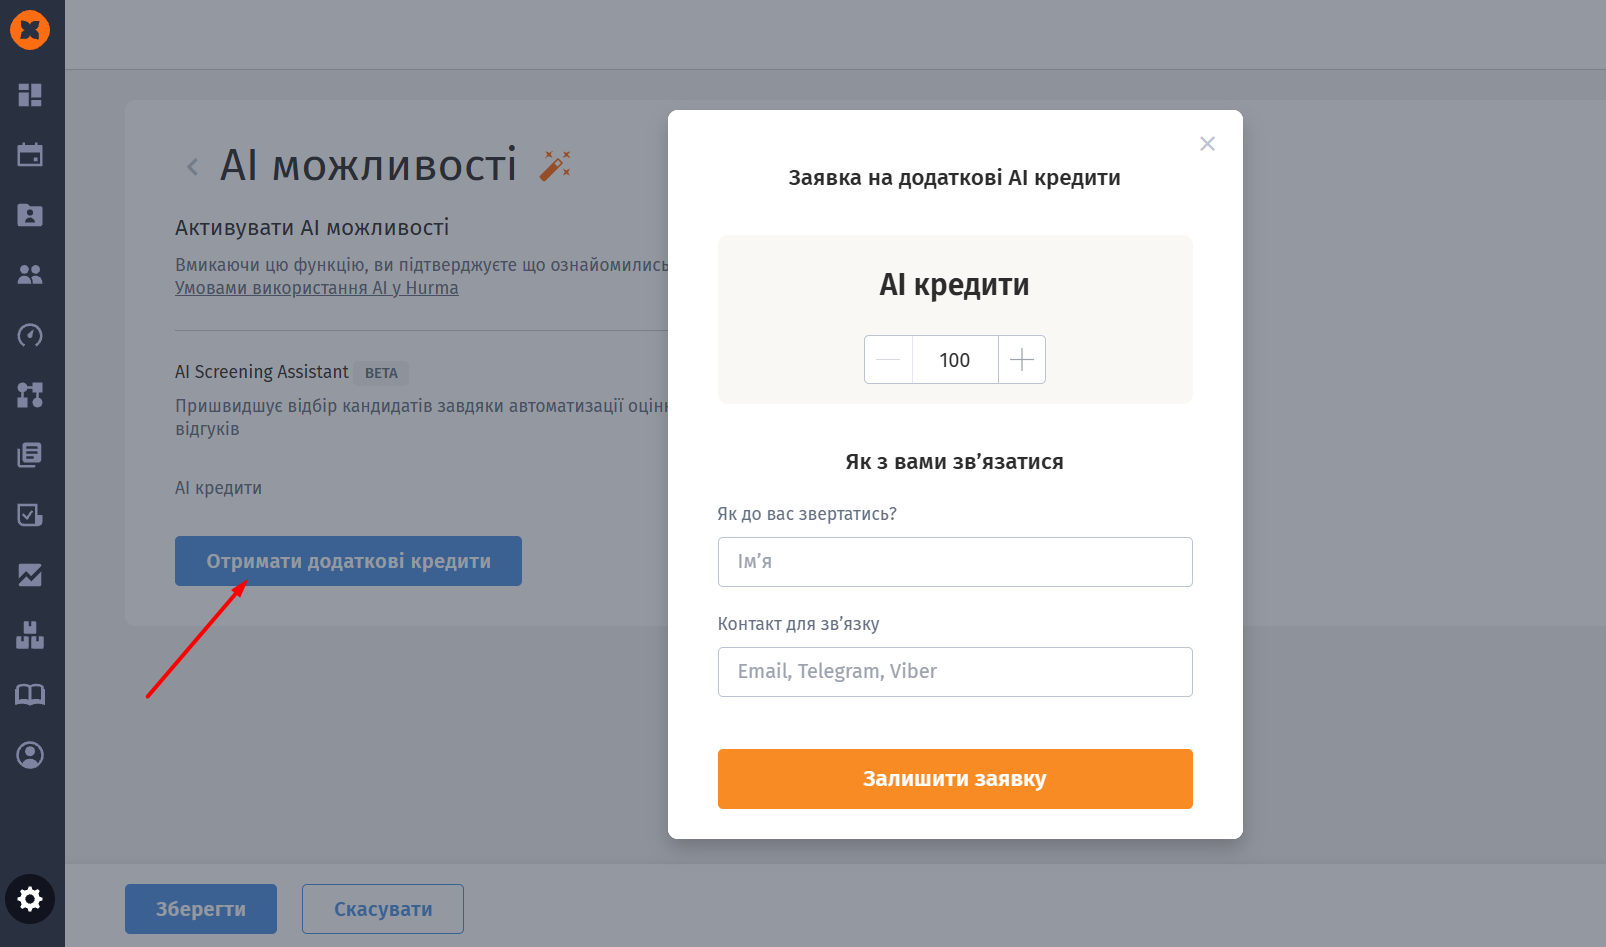This screenshot has height=947, width=1606.
Task: Click the checklist tasks sidebar icon
Action: [x=30, y=515]
